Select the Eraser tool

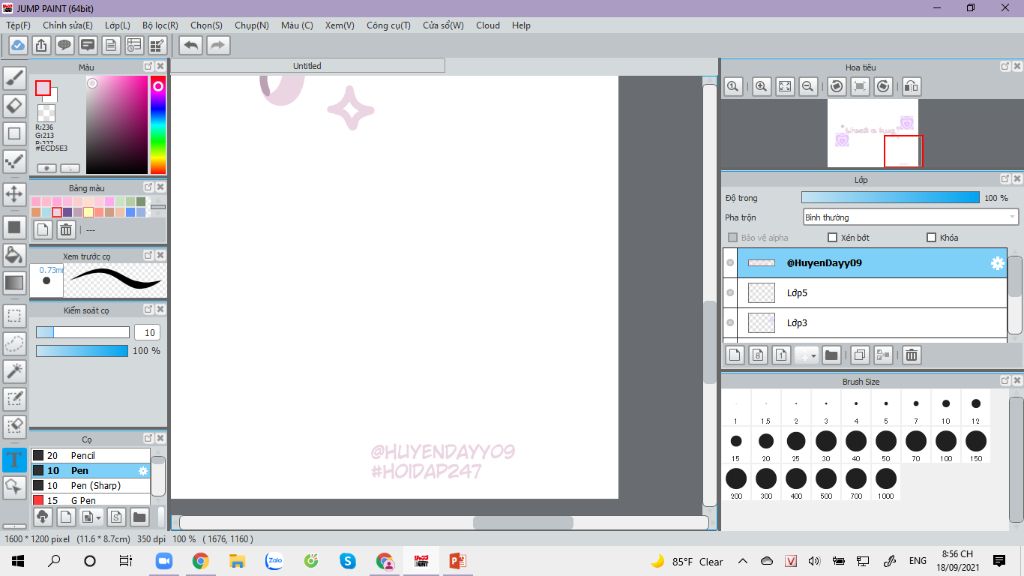point(14,106)
